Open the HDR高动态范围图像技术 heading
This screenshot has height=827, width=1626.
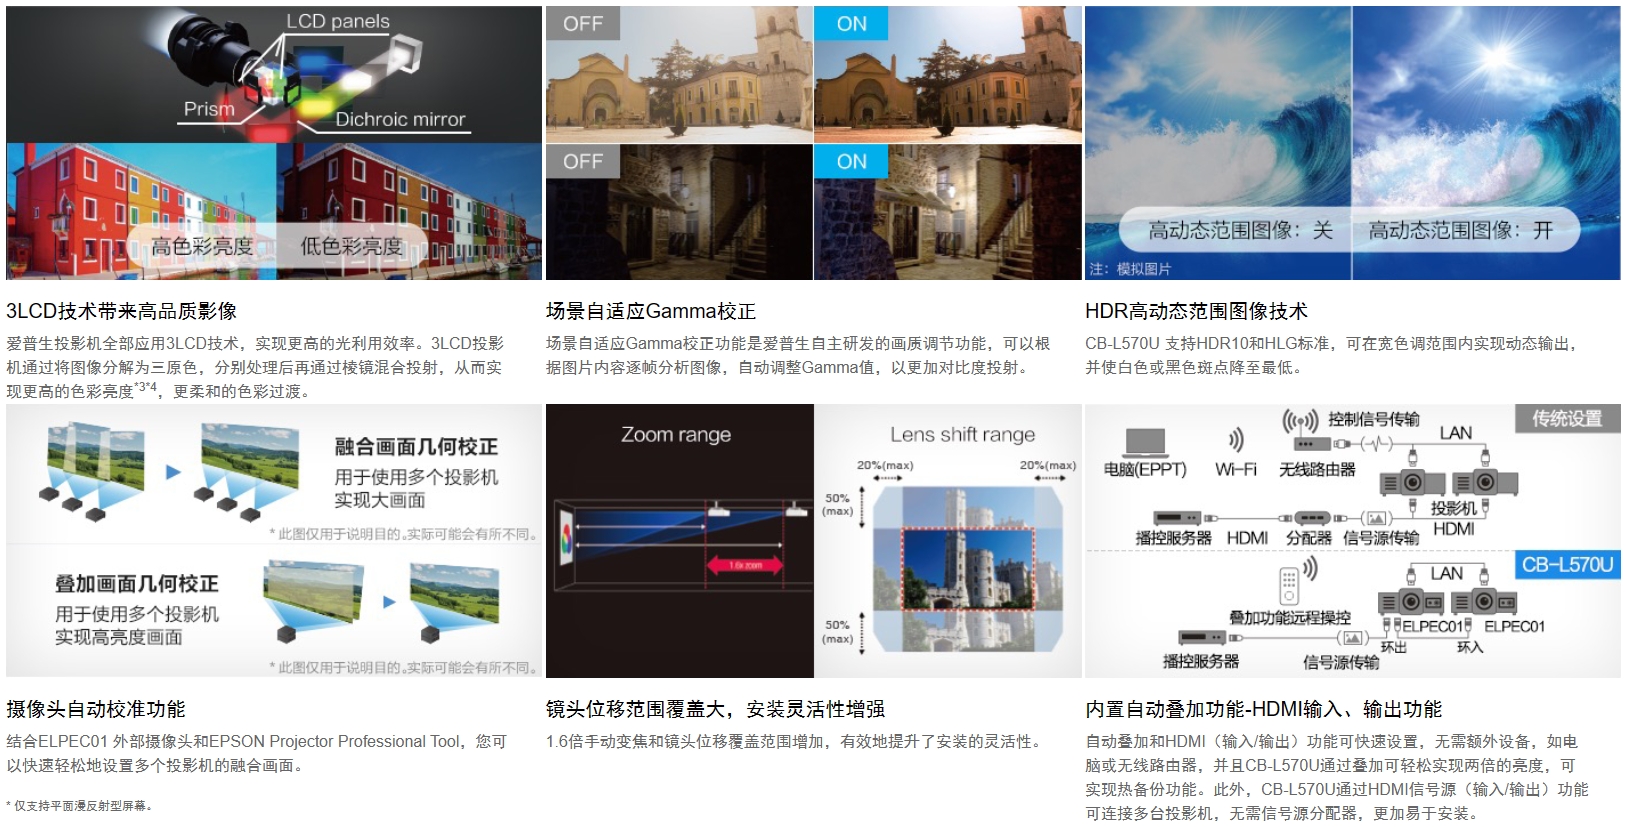coord(1196,311)
